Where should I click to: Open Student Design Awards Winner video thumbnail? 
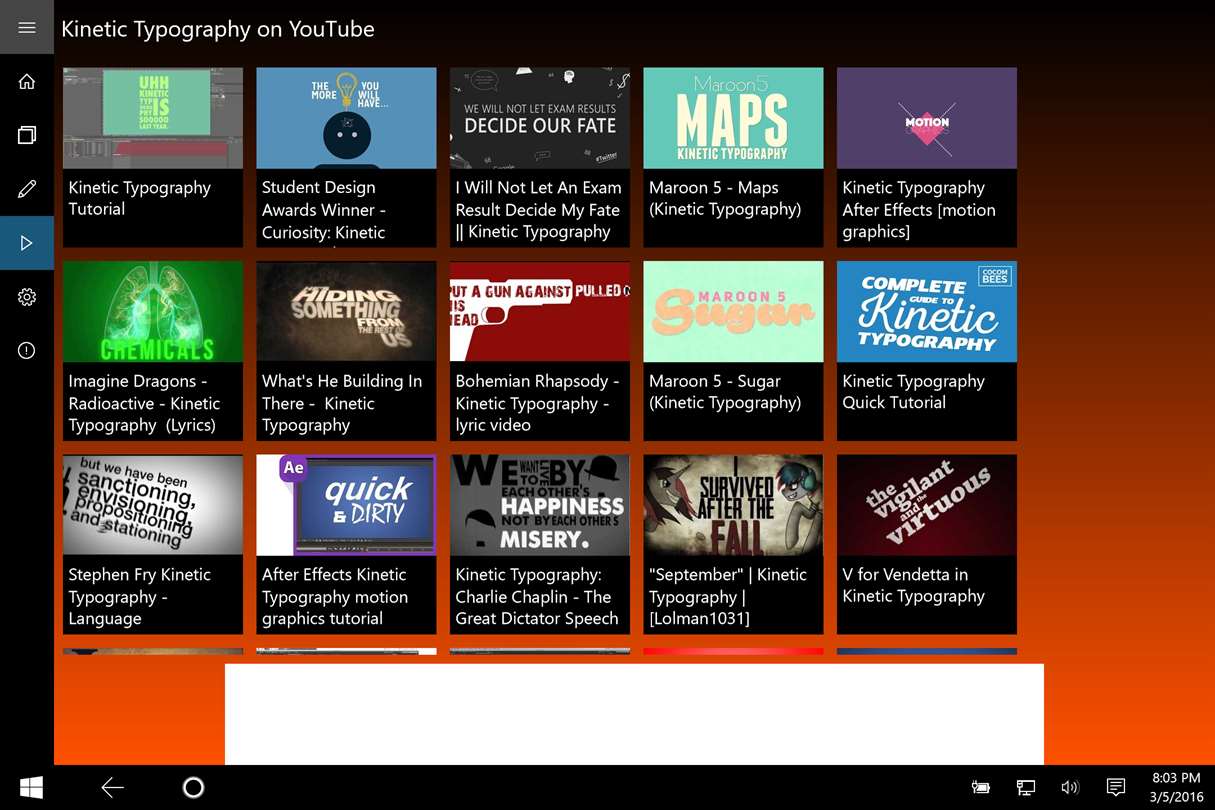click(346, 118)
